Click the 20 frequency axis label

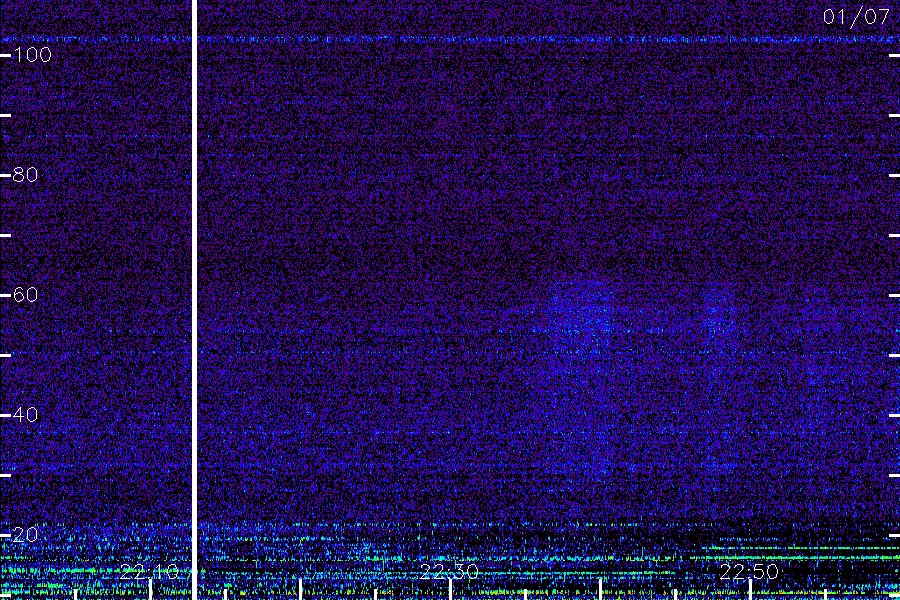(25, 535)
